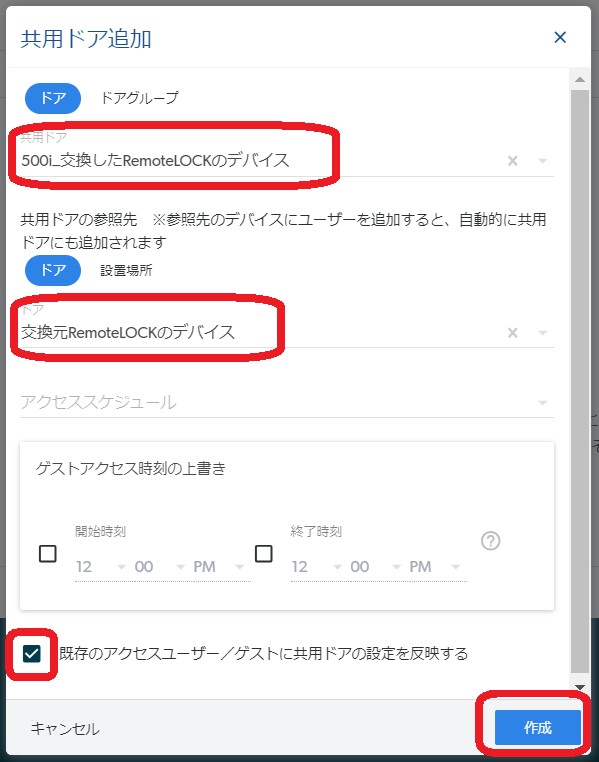The width and height of the screenshot is (599, 762).
Task: Select the top ドア tab pill
Action: point(53,98)
